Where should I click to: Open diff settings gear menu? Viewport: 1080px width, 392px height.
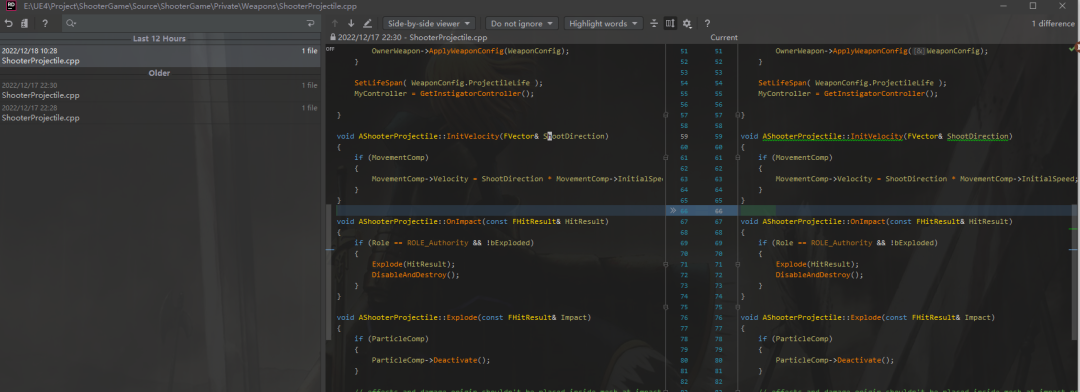[x=687, y=23]
